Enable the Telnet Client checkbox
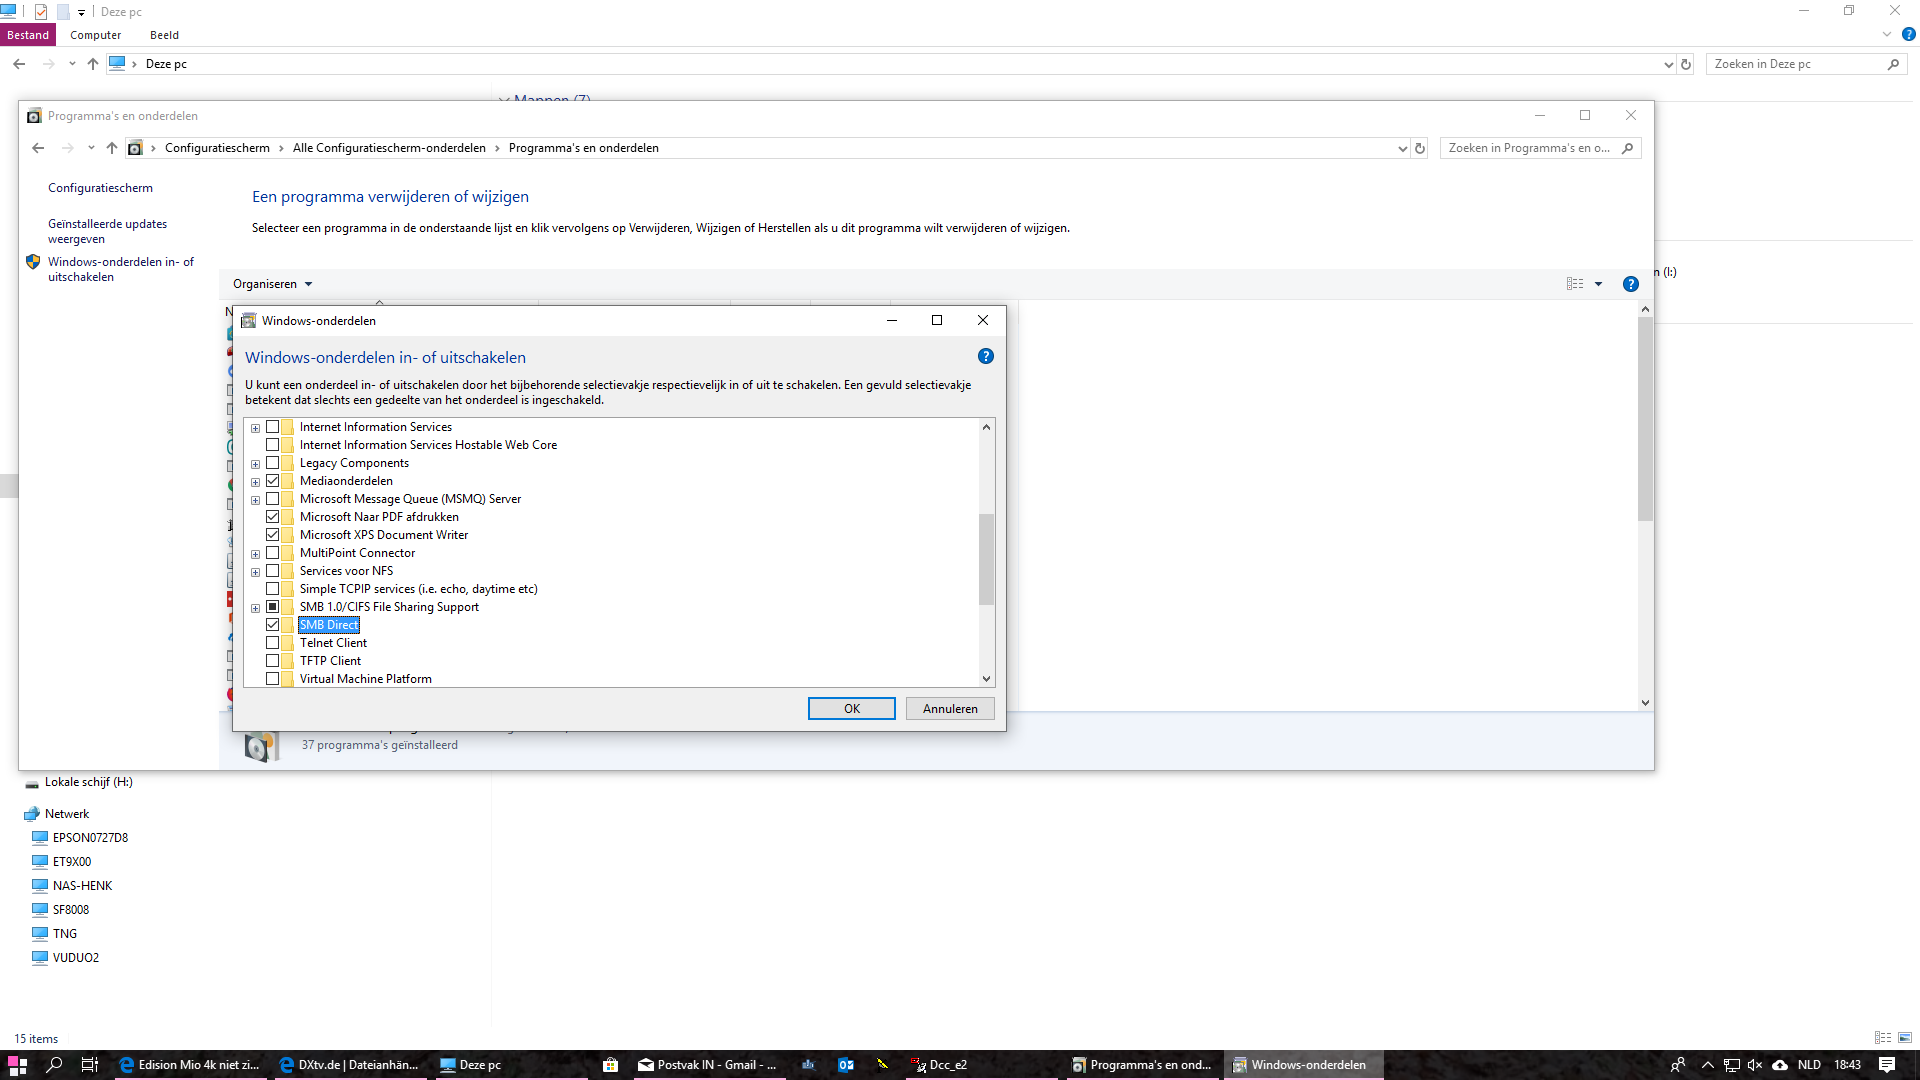This screenshot has width=1920, height=1080. [x=272, y=643]
